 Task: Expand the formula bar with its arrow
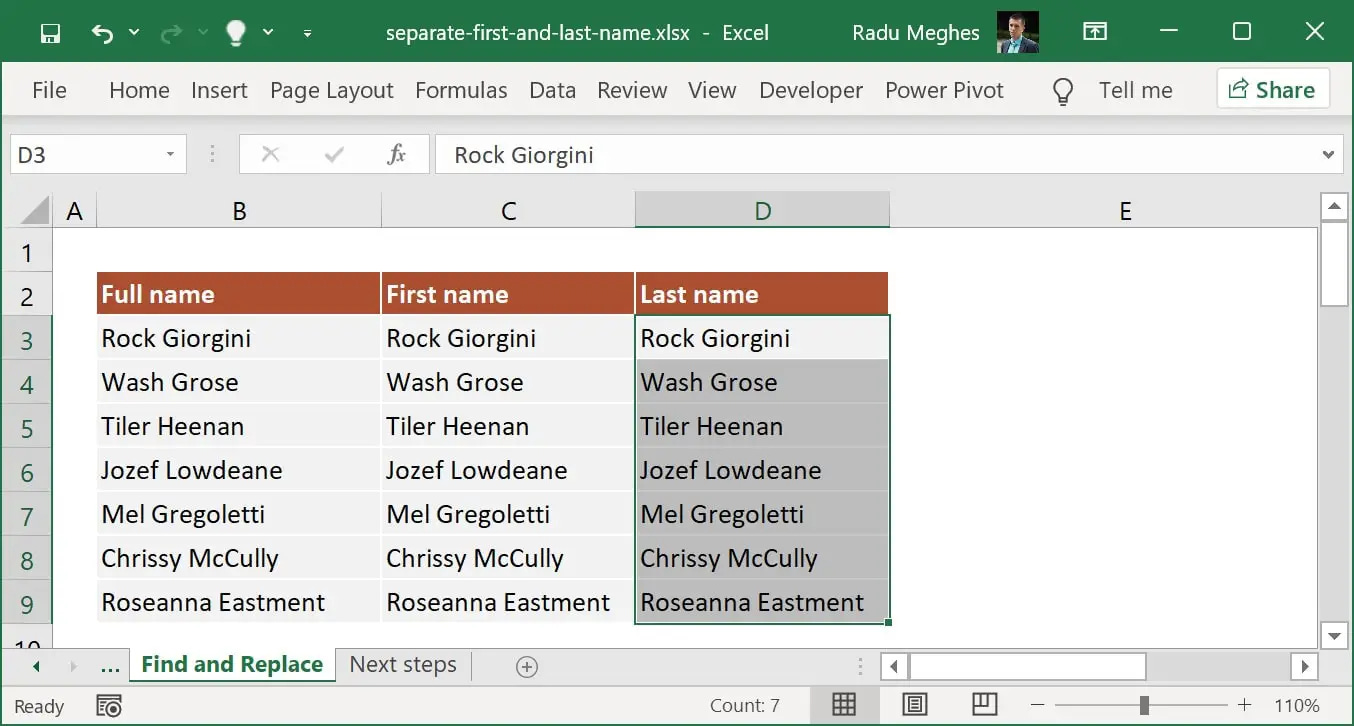[1328, 154]
